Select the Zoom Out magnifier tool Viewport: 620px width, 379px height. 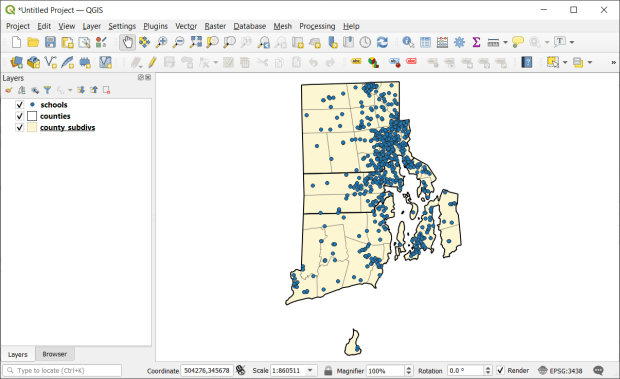click(178, 42)
